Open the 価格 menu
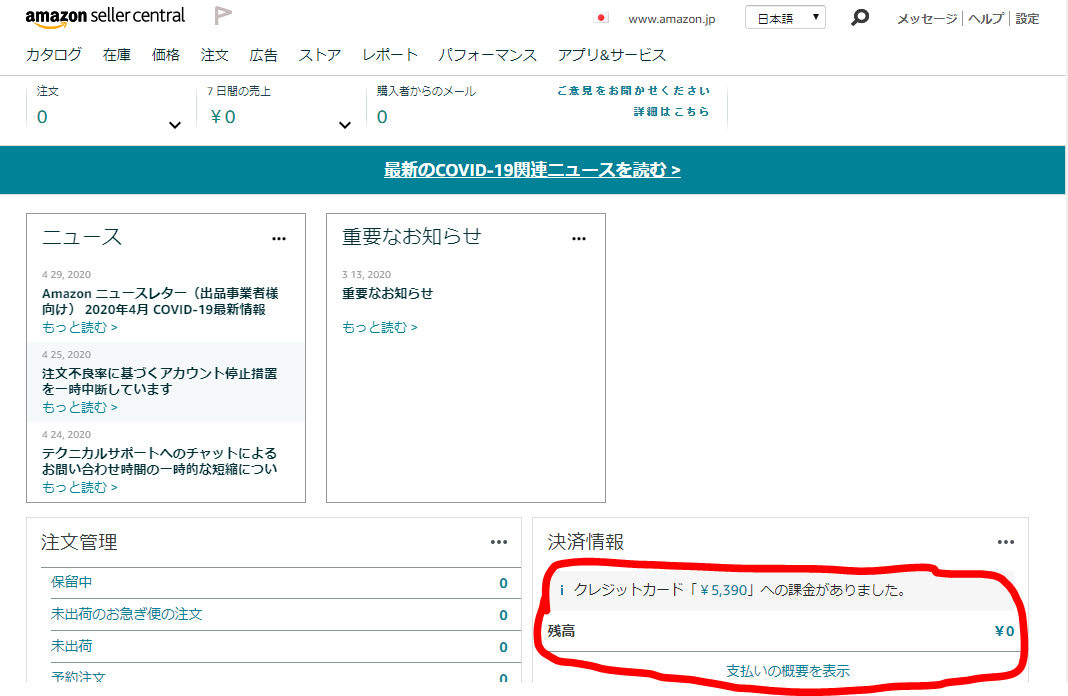1068x696 pixels. (x=166, y=55)
